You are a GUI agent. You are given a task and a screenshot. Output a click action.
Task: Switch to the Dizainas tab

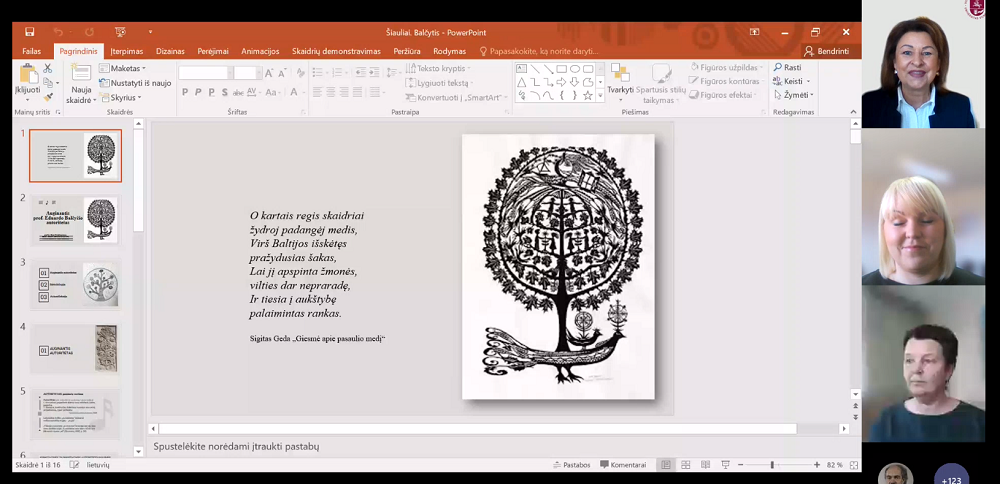coord(170,51)
